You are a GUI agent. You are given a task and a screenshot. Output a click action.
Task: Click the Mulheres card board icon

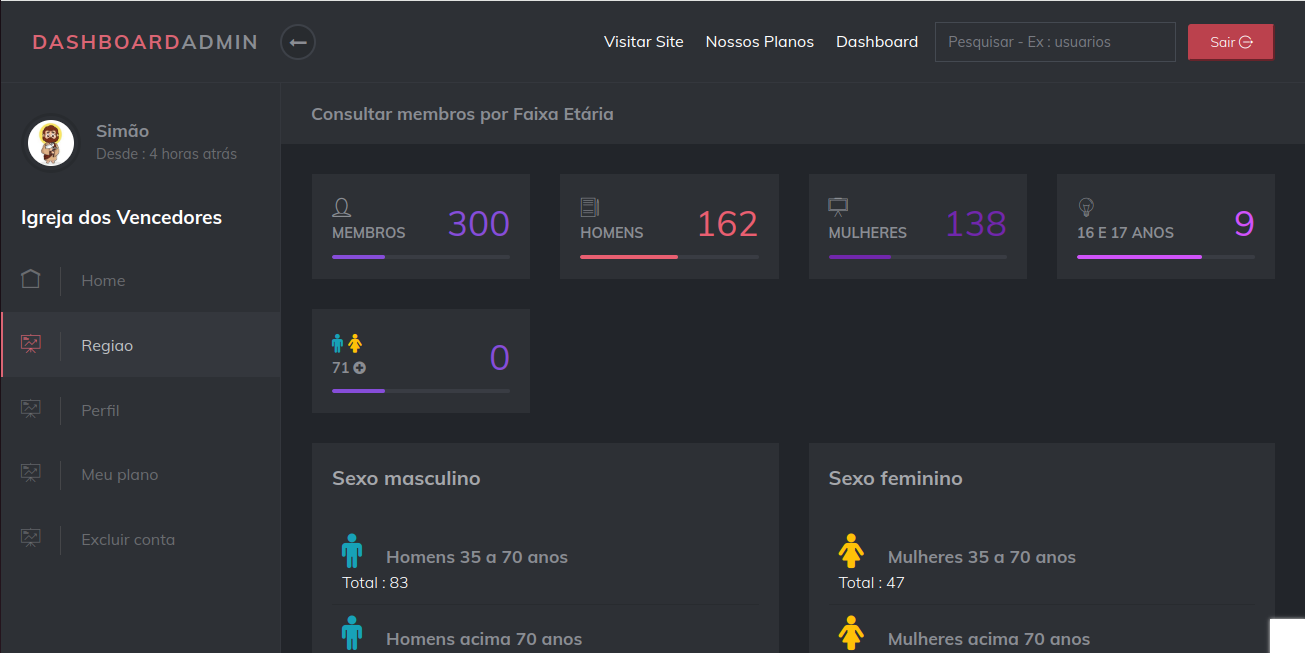(x=838, y=207)
